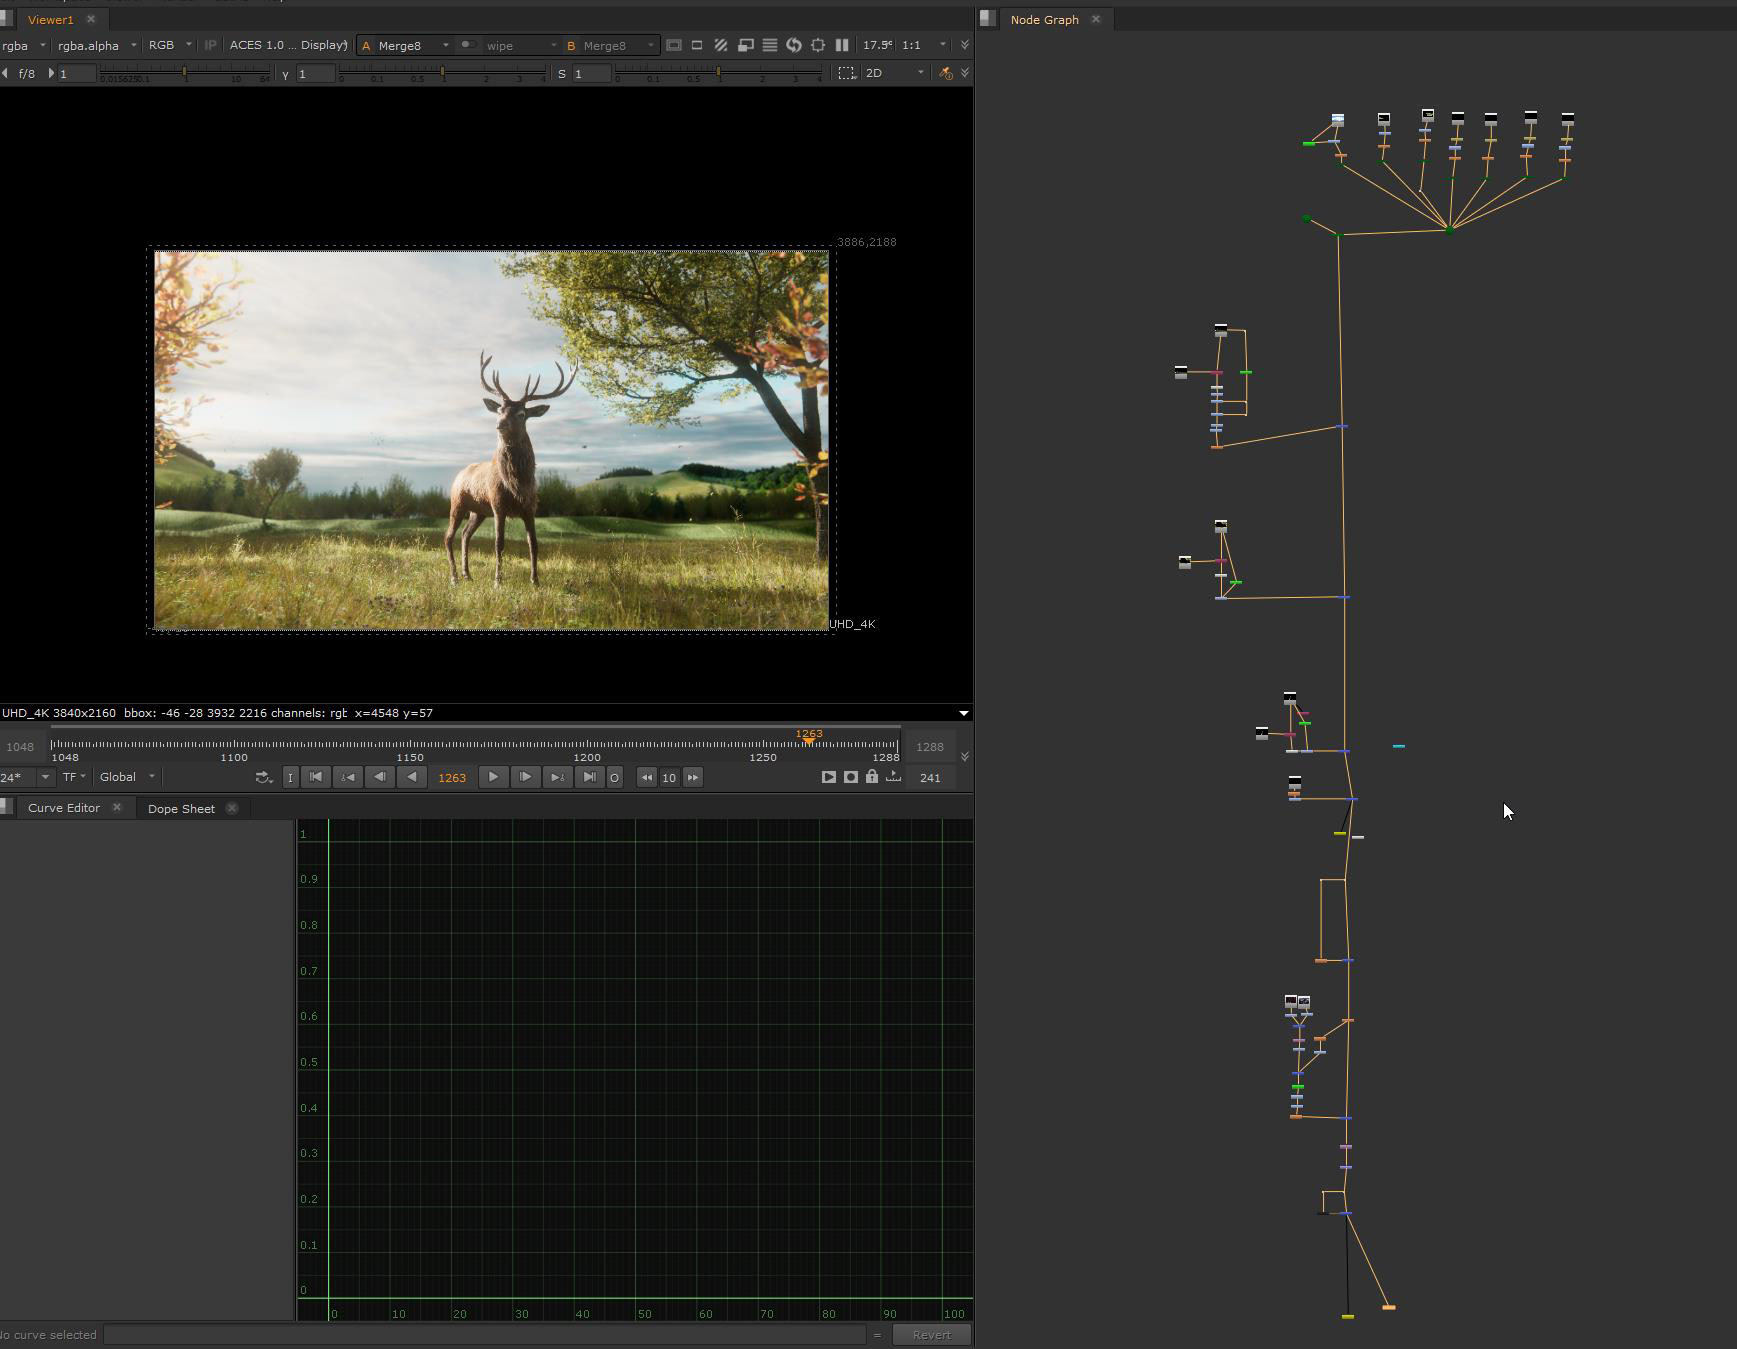Click the playback sync options icon

[264, 777]
